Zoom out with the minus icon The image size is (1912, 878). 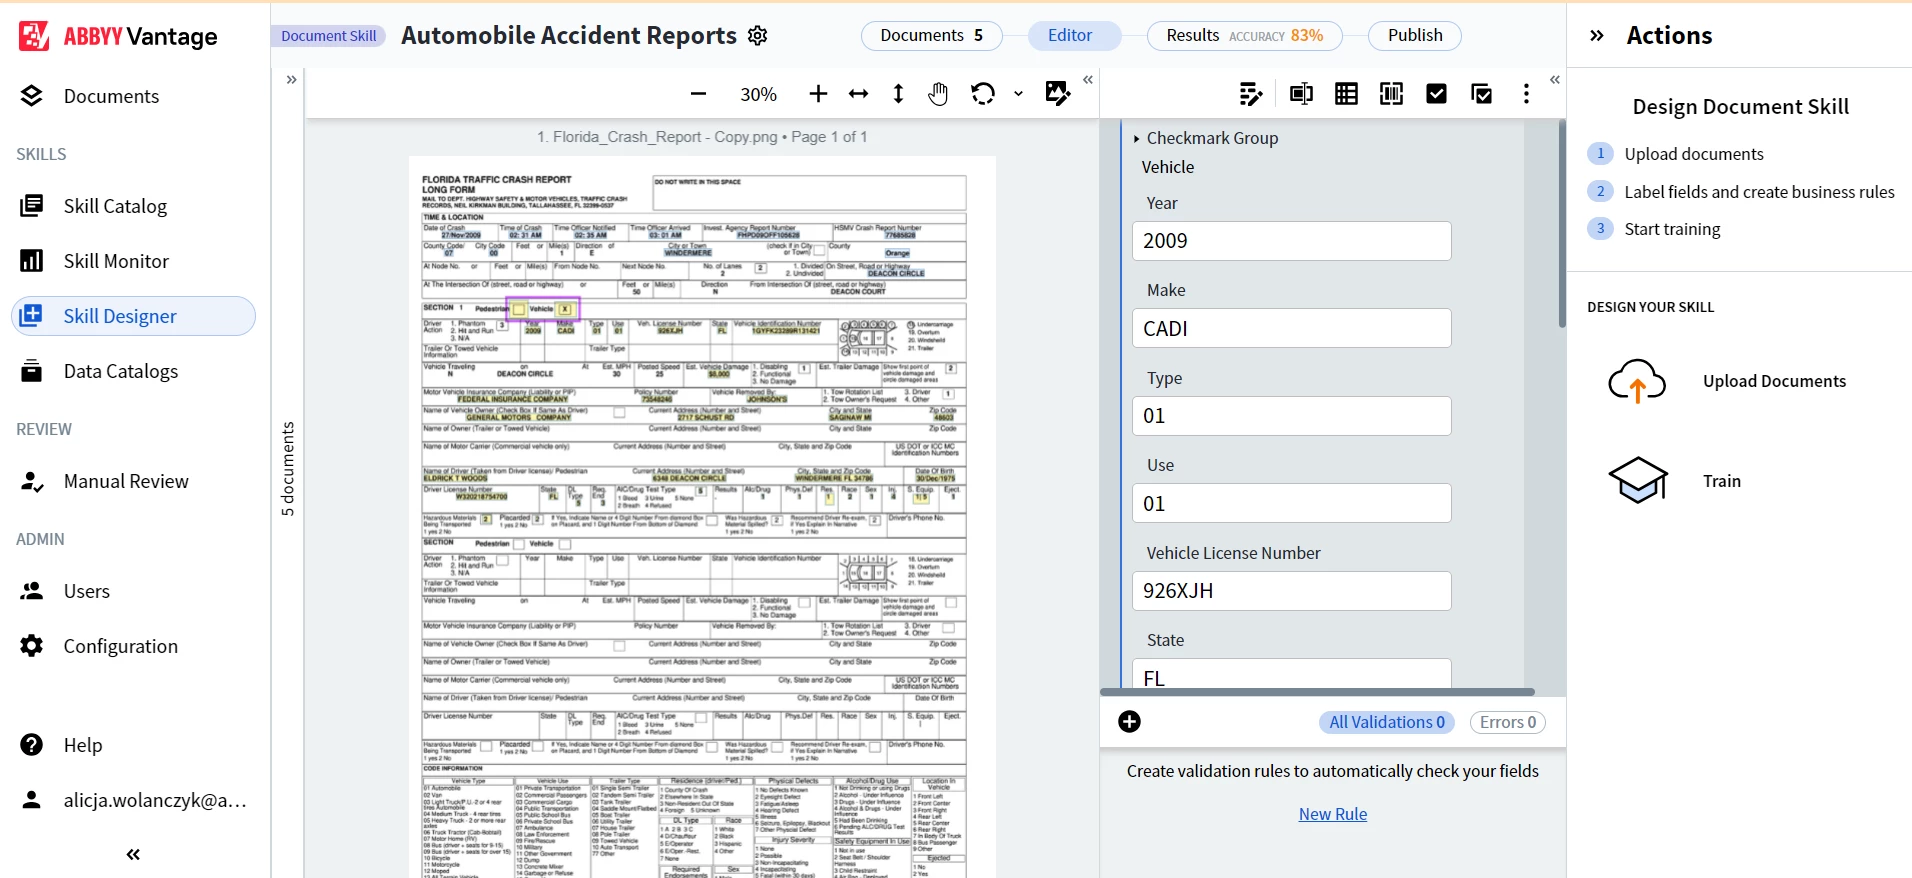698,94
